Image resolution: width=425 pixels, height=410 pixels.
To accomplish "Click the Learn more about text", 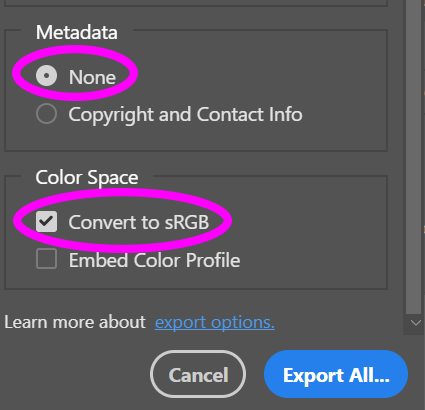I will point(75,322).
